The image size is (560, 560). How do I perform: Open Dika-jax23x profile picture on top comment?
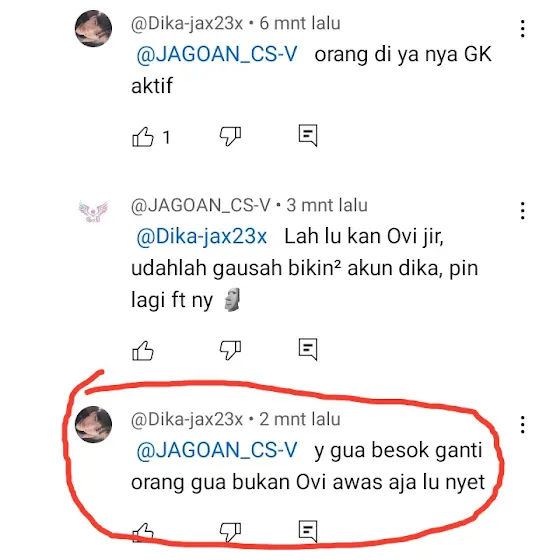coord(93,28)
